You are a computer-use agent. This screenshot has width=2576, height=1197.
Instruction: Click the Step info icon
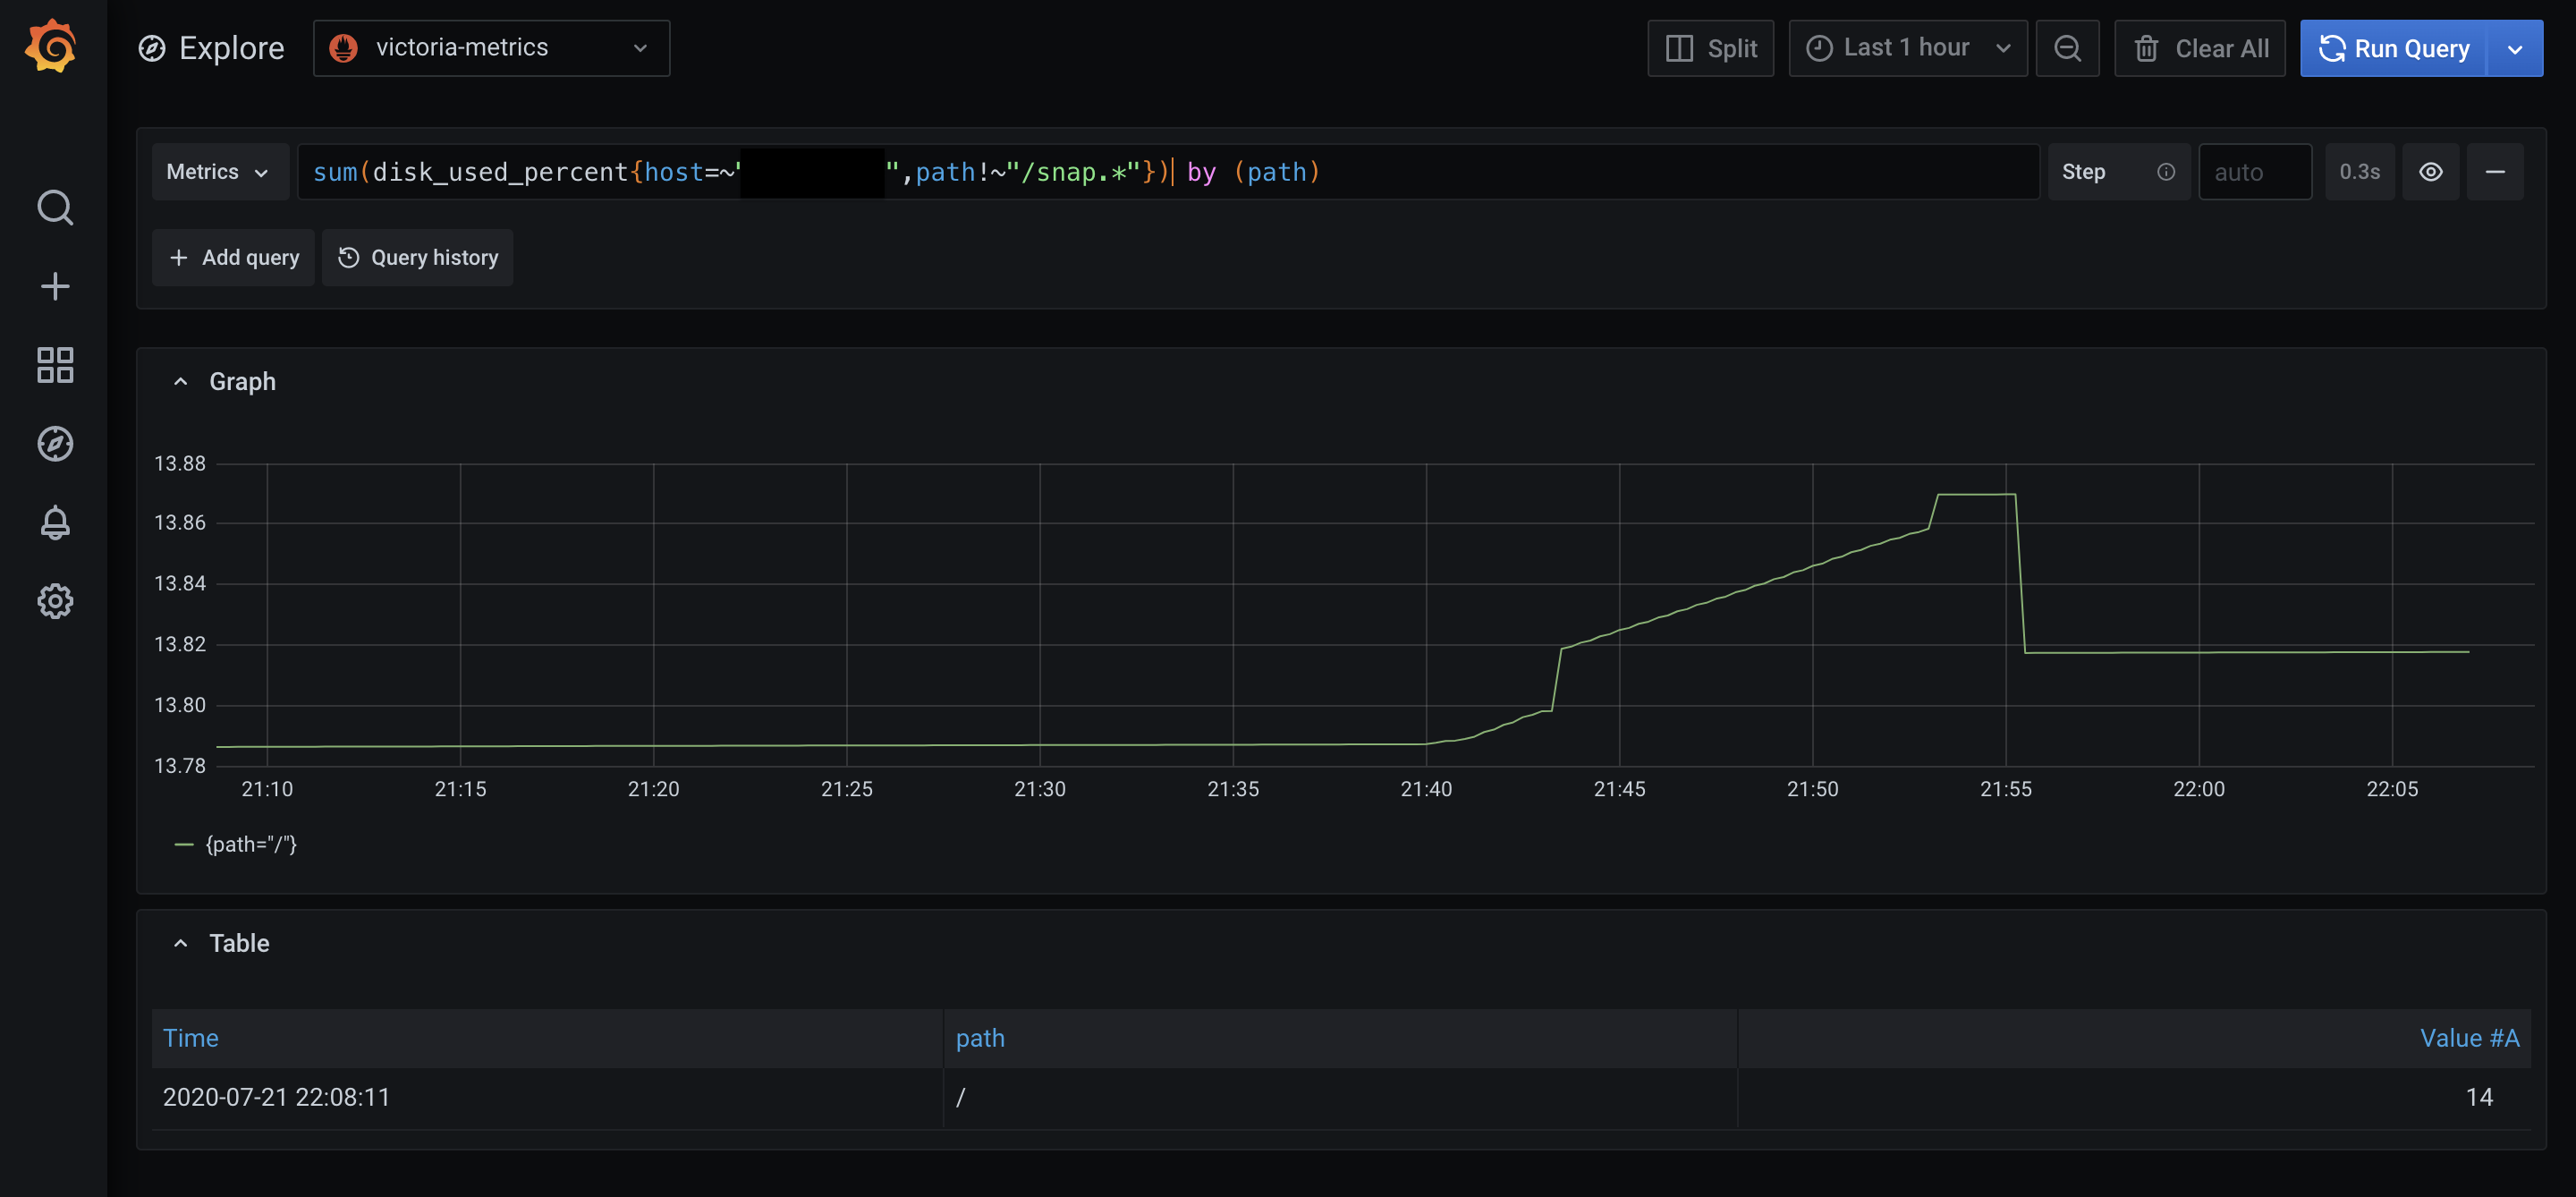click(x=2166, y=172)
